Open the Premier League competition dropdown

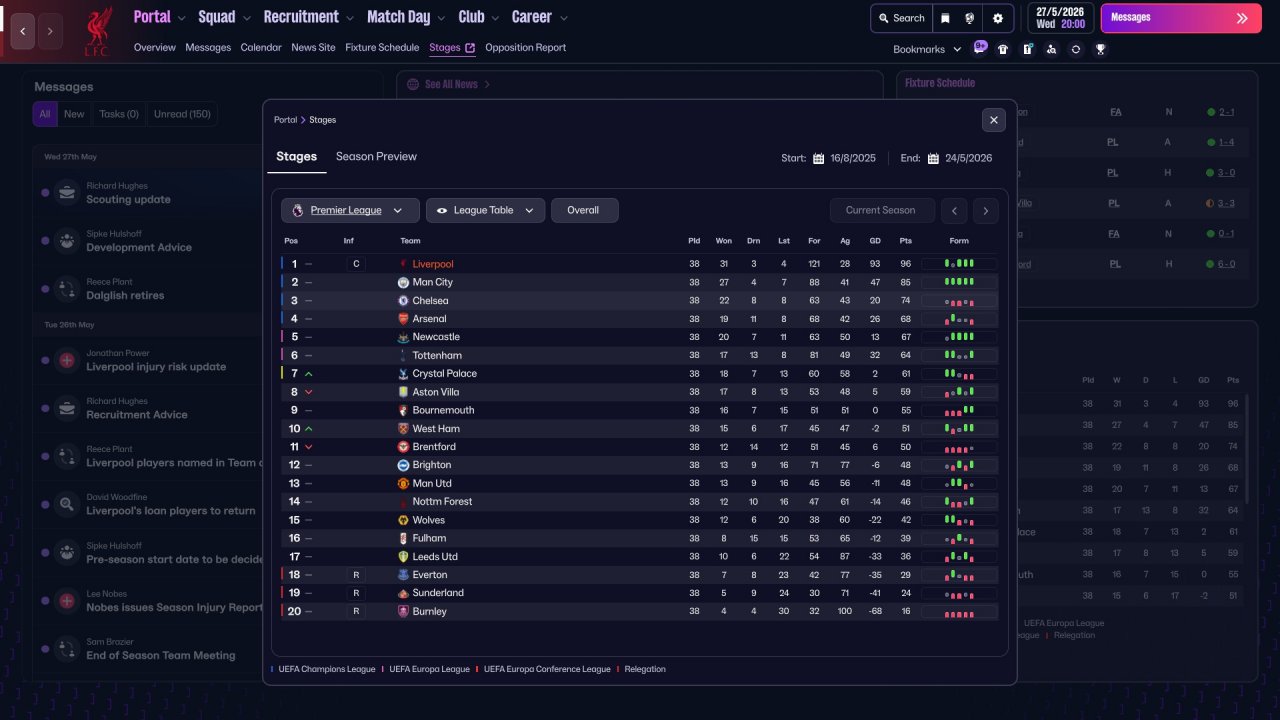[x=350, y=210]
